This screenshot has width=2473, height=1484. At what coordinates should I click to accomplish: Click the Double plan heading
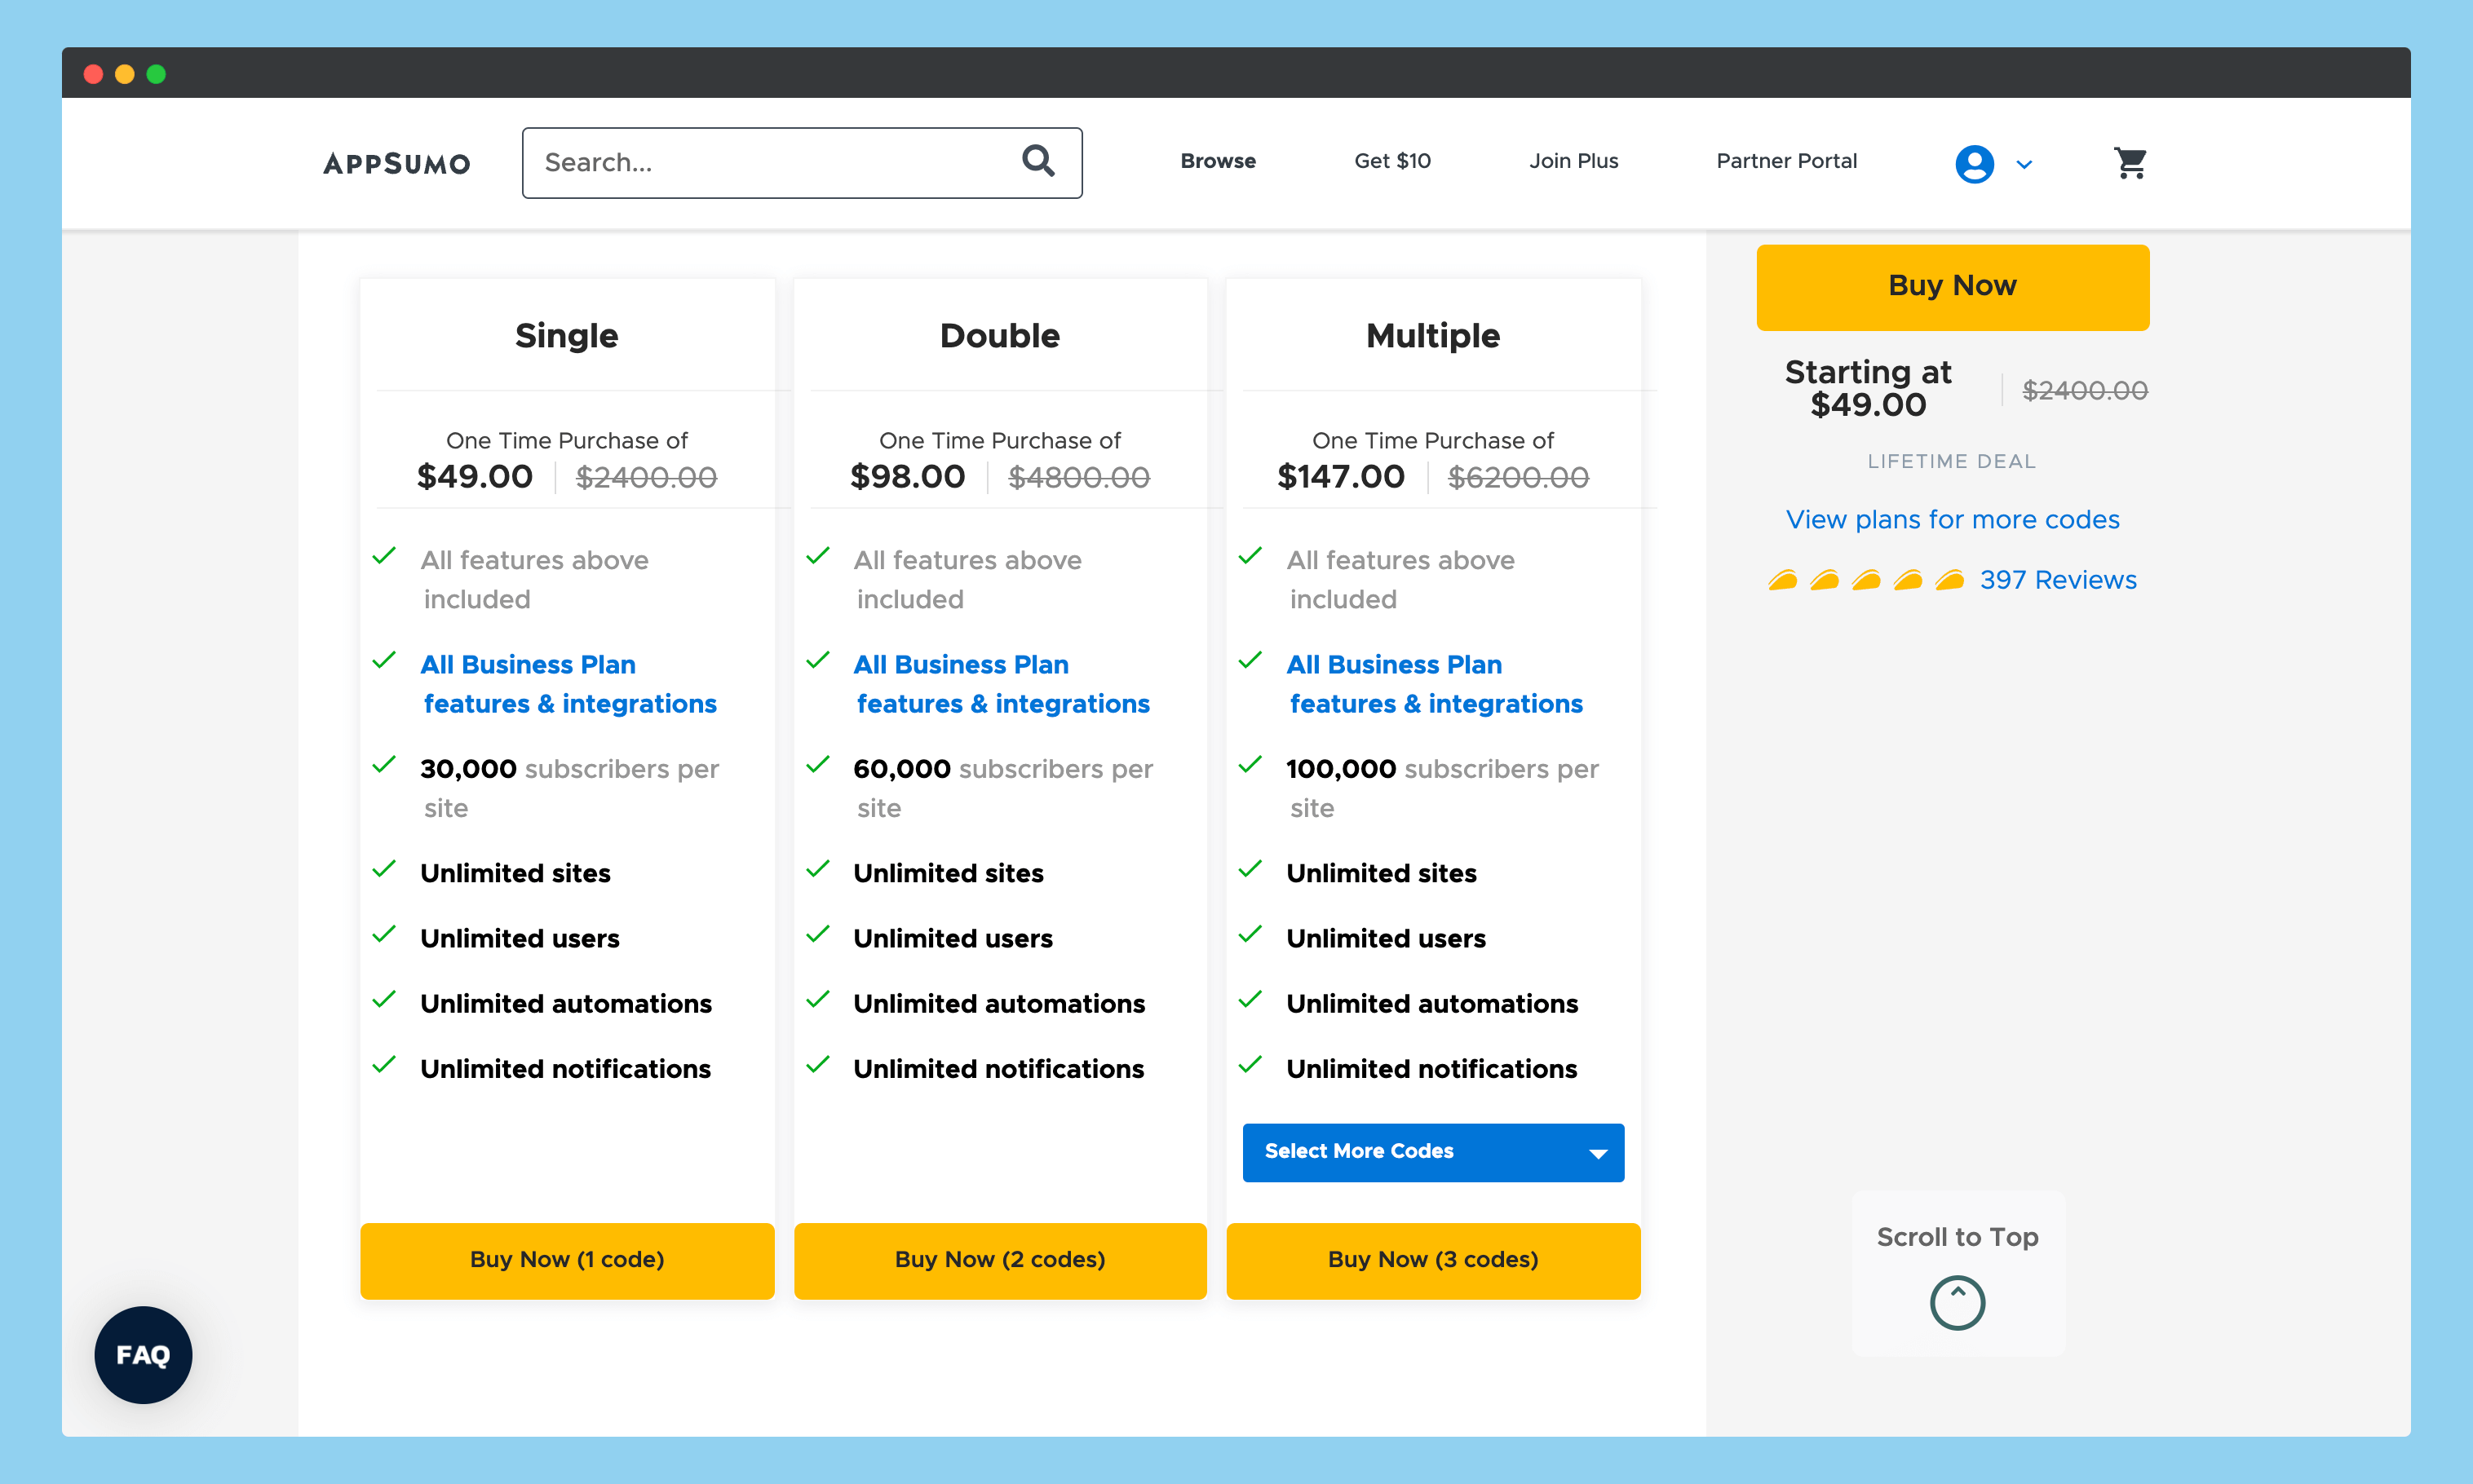[999, 336]
